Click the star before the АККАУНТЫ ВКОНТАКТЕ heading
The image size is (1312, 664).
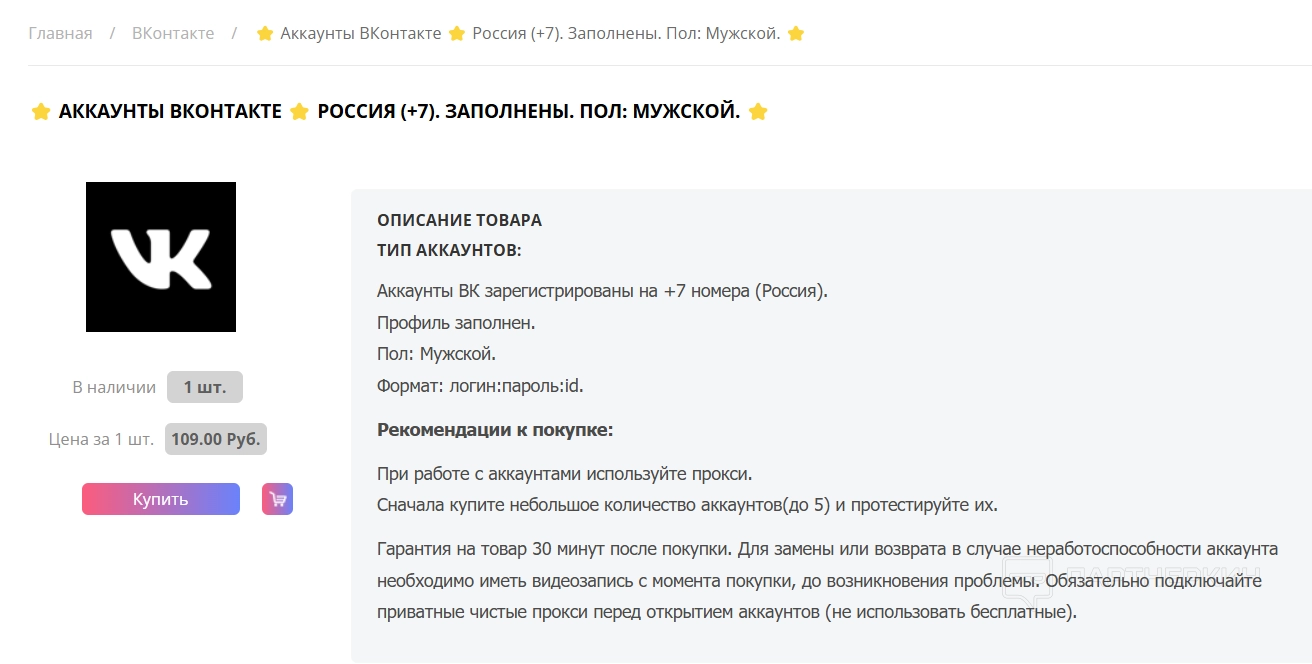(41, 112)
